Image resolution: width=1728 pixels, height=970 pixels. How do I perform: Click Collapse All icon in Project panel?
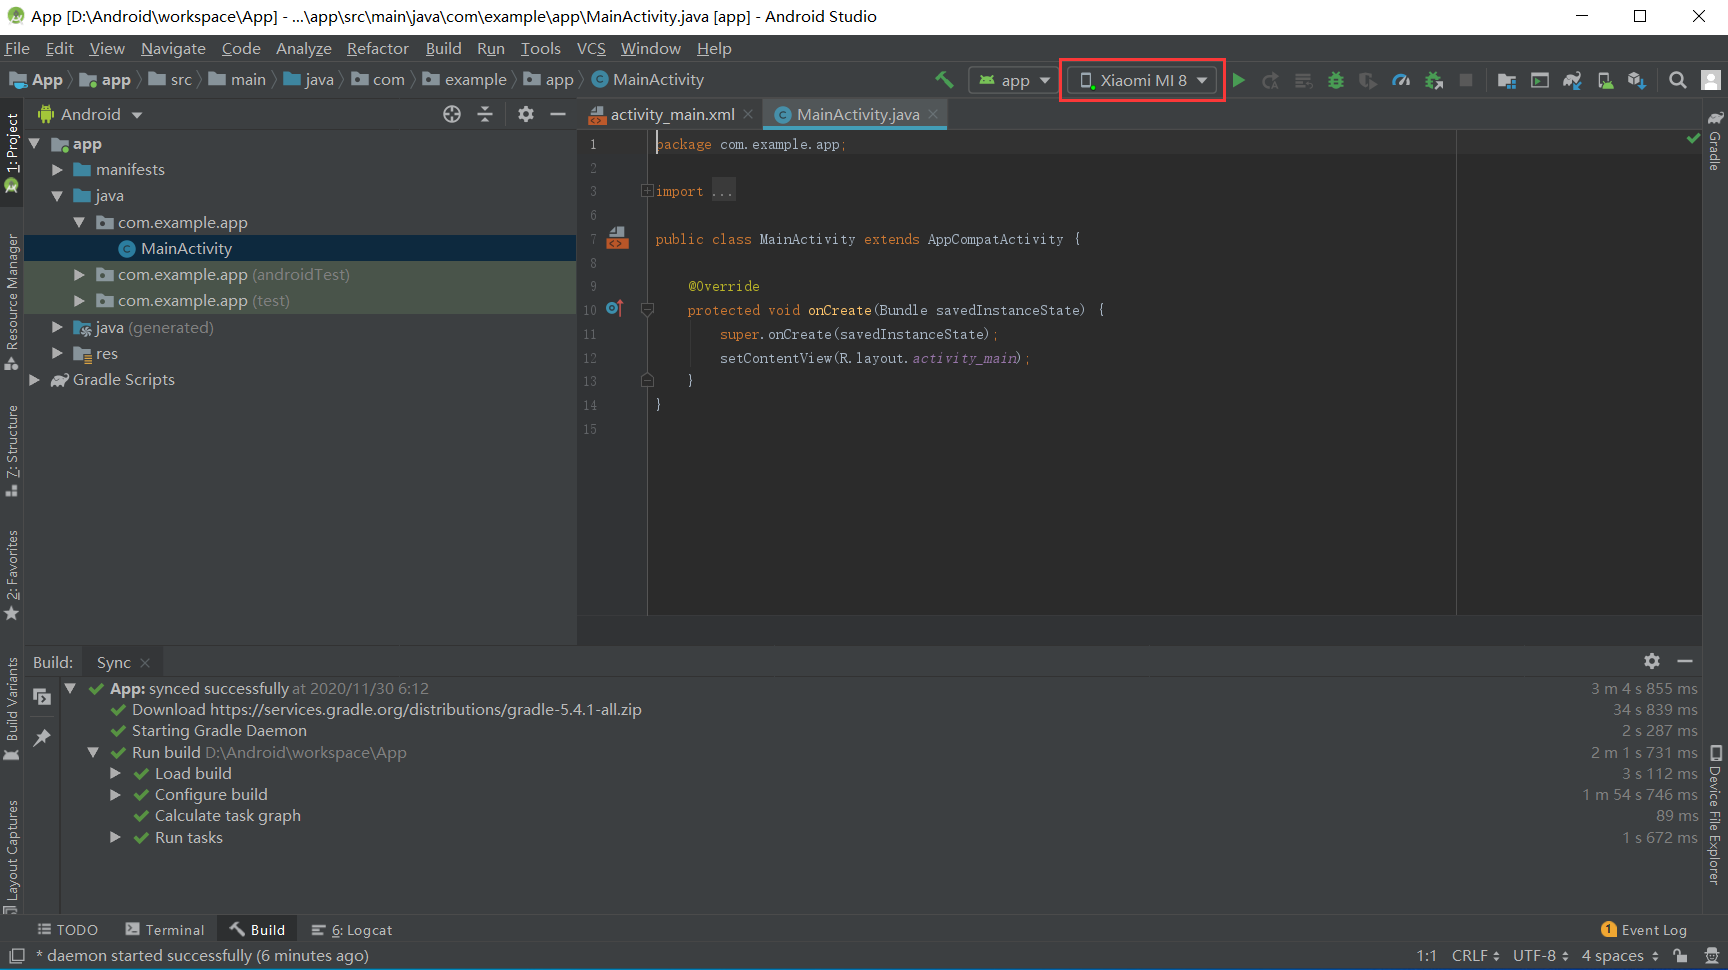[485, 114]
